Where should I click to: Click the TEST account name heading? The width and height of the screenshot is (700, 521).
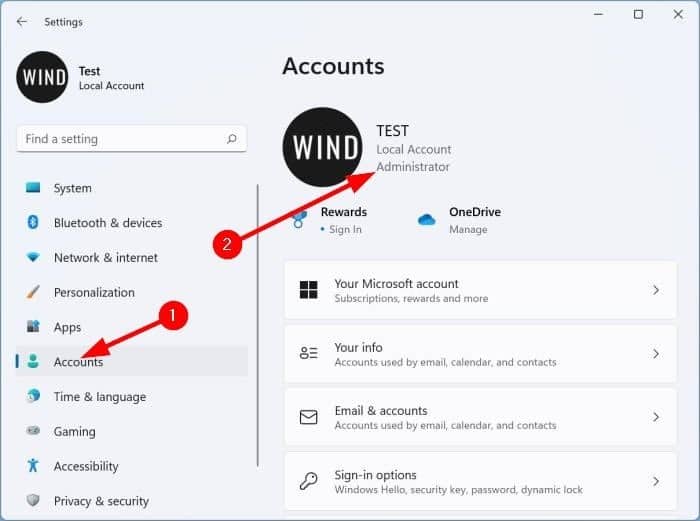click(392, 131)
